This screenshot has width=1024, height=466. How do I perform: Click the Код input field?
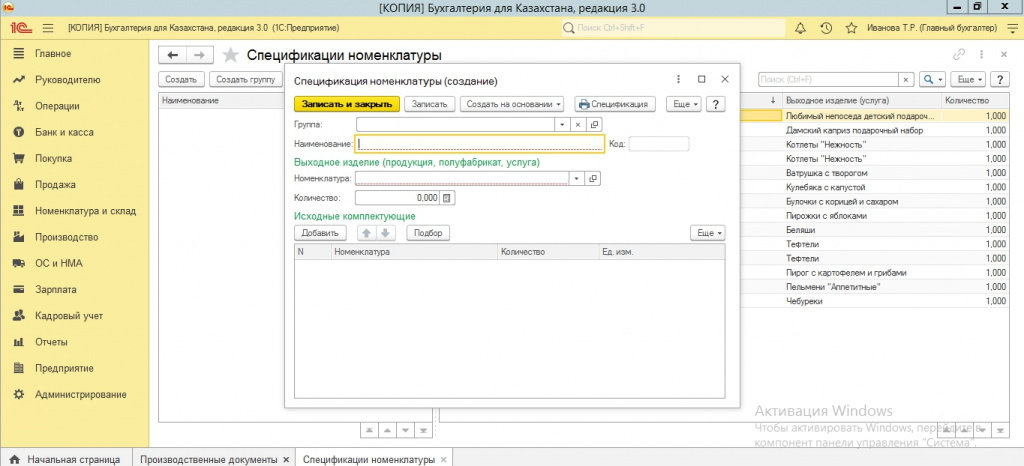[659, 144]
